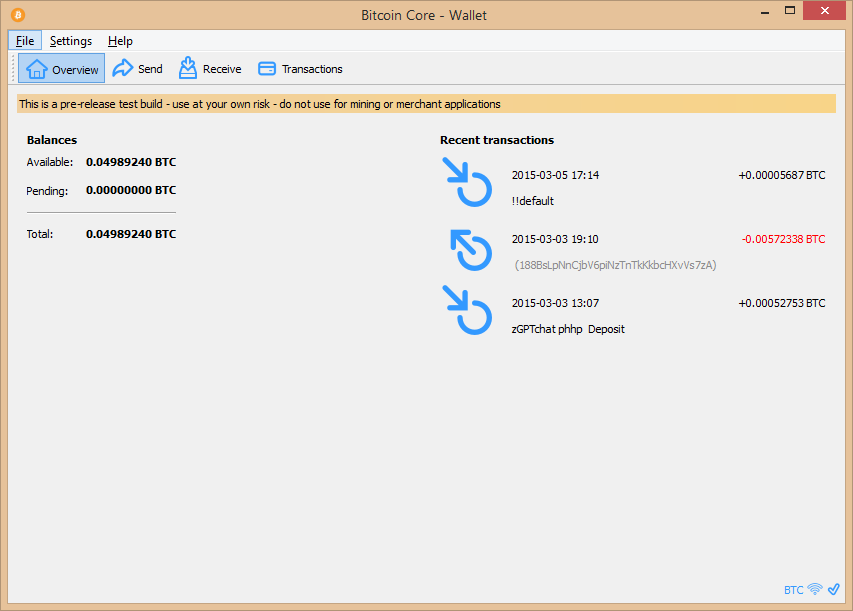Click the address 188BsLpNnCjbV6piNzTnTkKkbcHXvVs7zA

click(x=615, y=265)
